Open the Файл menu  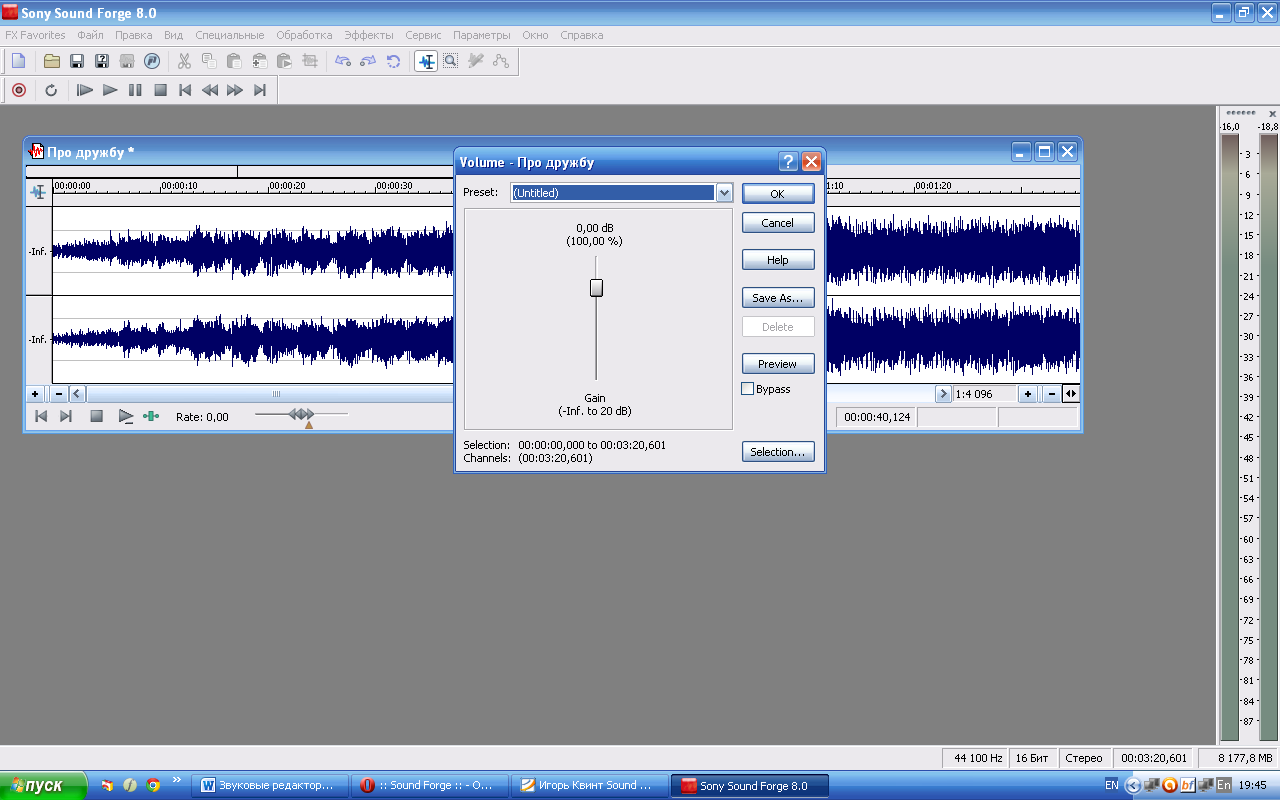tap(90, 35)
